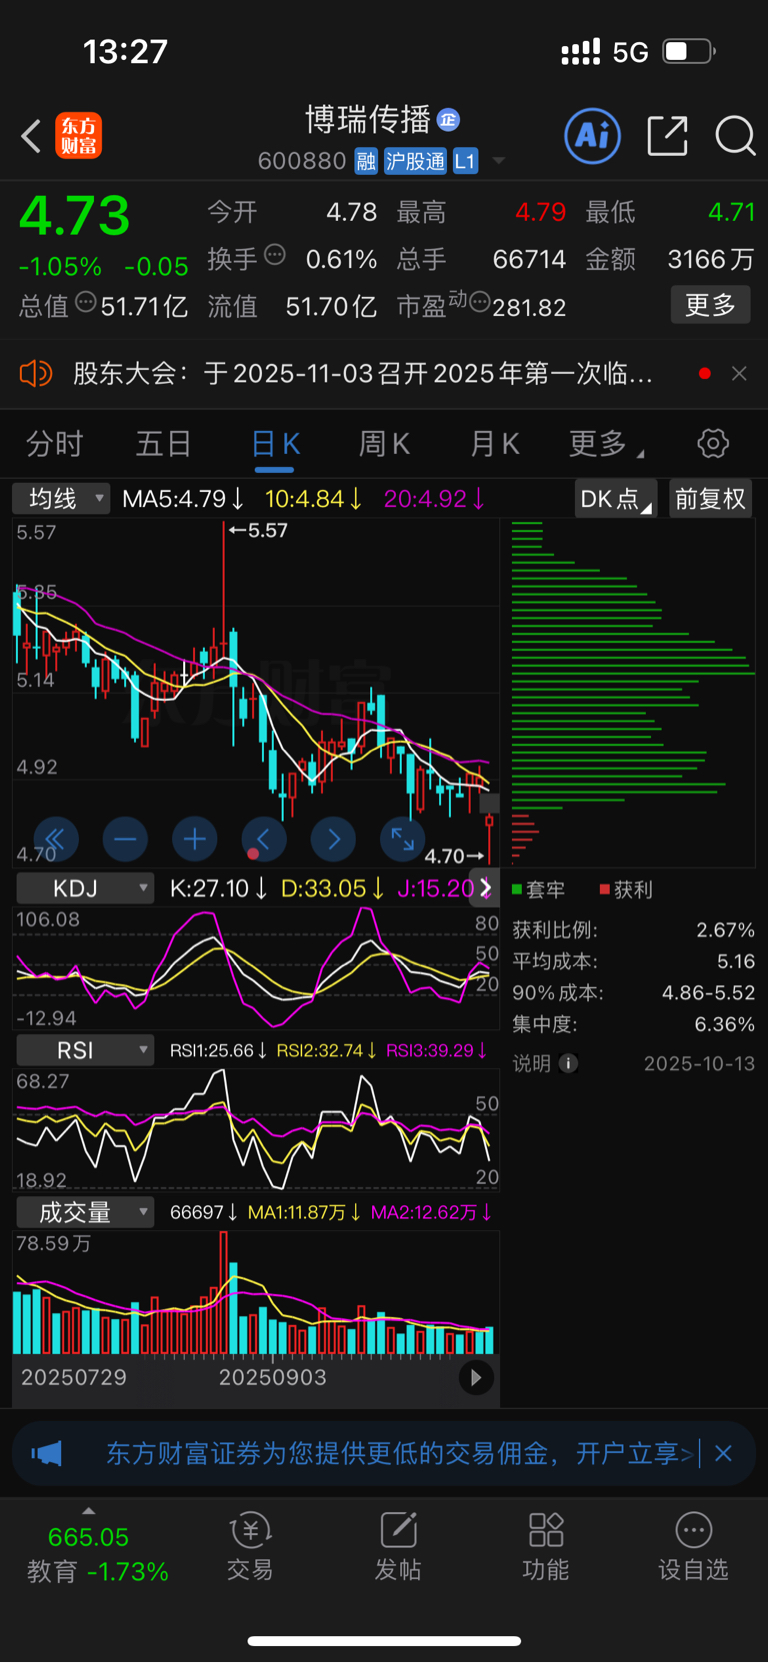Viewport: 768px width, 1663px height.
Task: Expand KDJ values with chevron arrow
Action: [x=486, y=888]
